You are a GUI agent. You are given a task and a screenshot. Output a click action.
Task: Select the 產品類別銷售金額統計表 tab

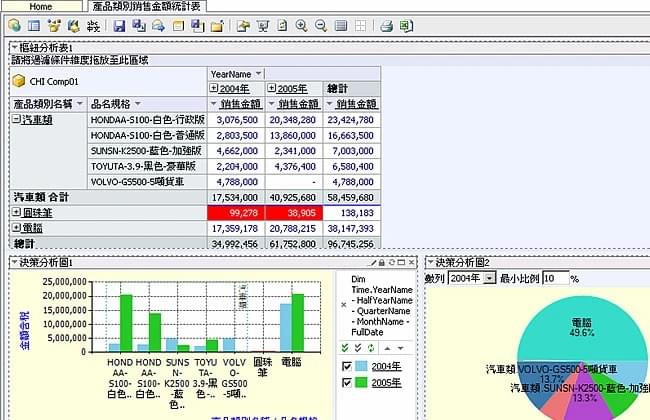coord(146,6)
